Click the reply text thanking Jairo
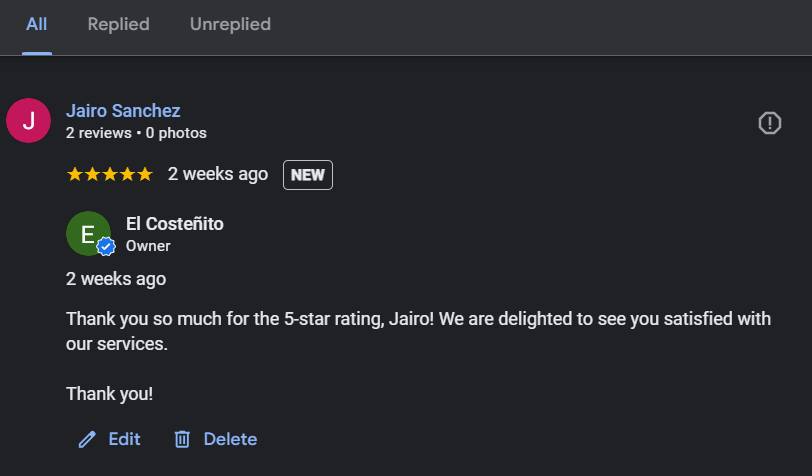812x476 pixels. (x=418, y=331)
